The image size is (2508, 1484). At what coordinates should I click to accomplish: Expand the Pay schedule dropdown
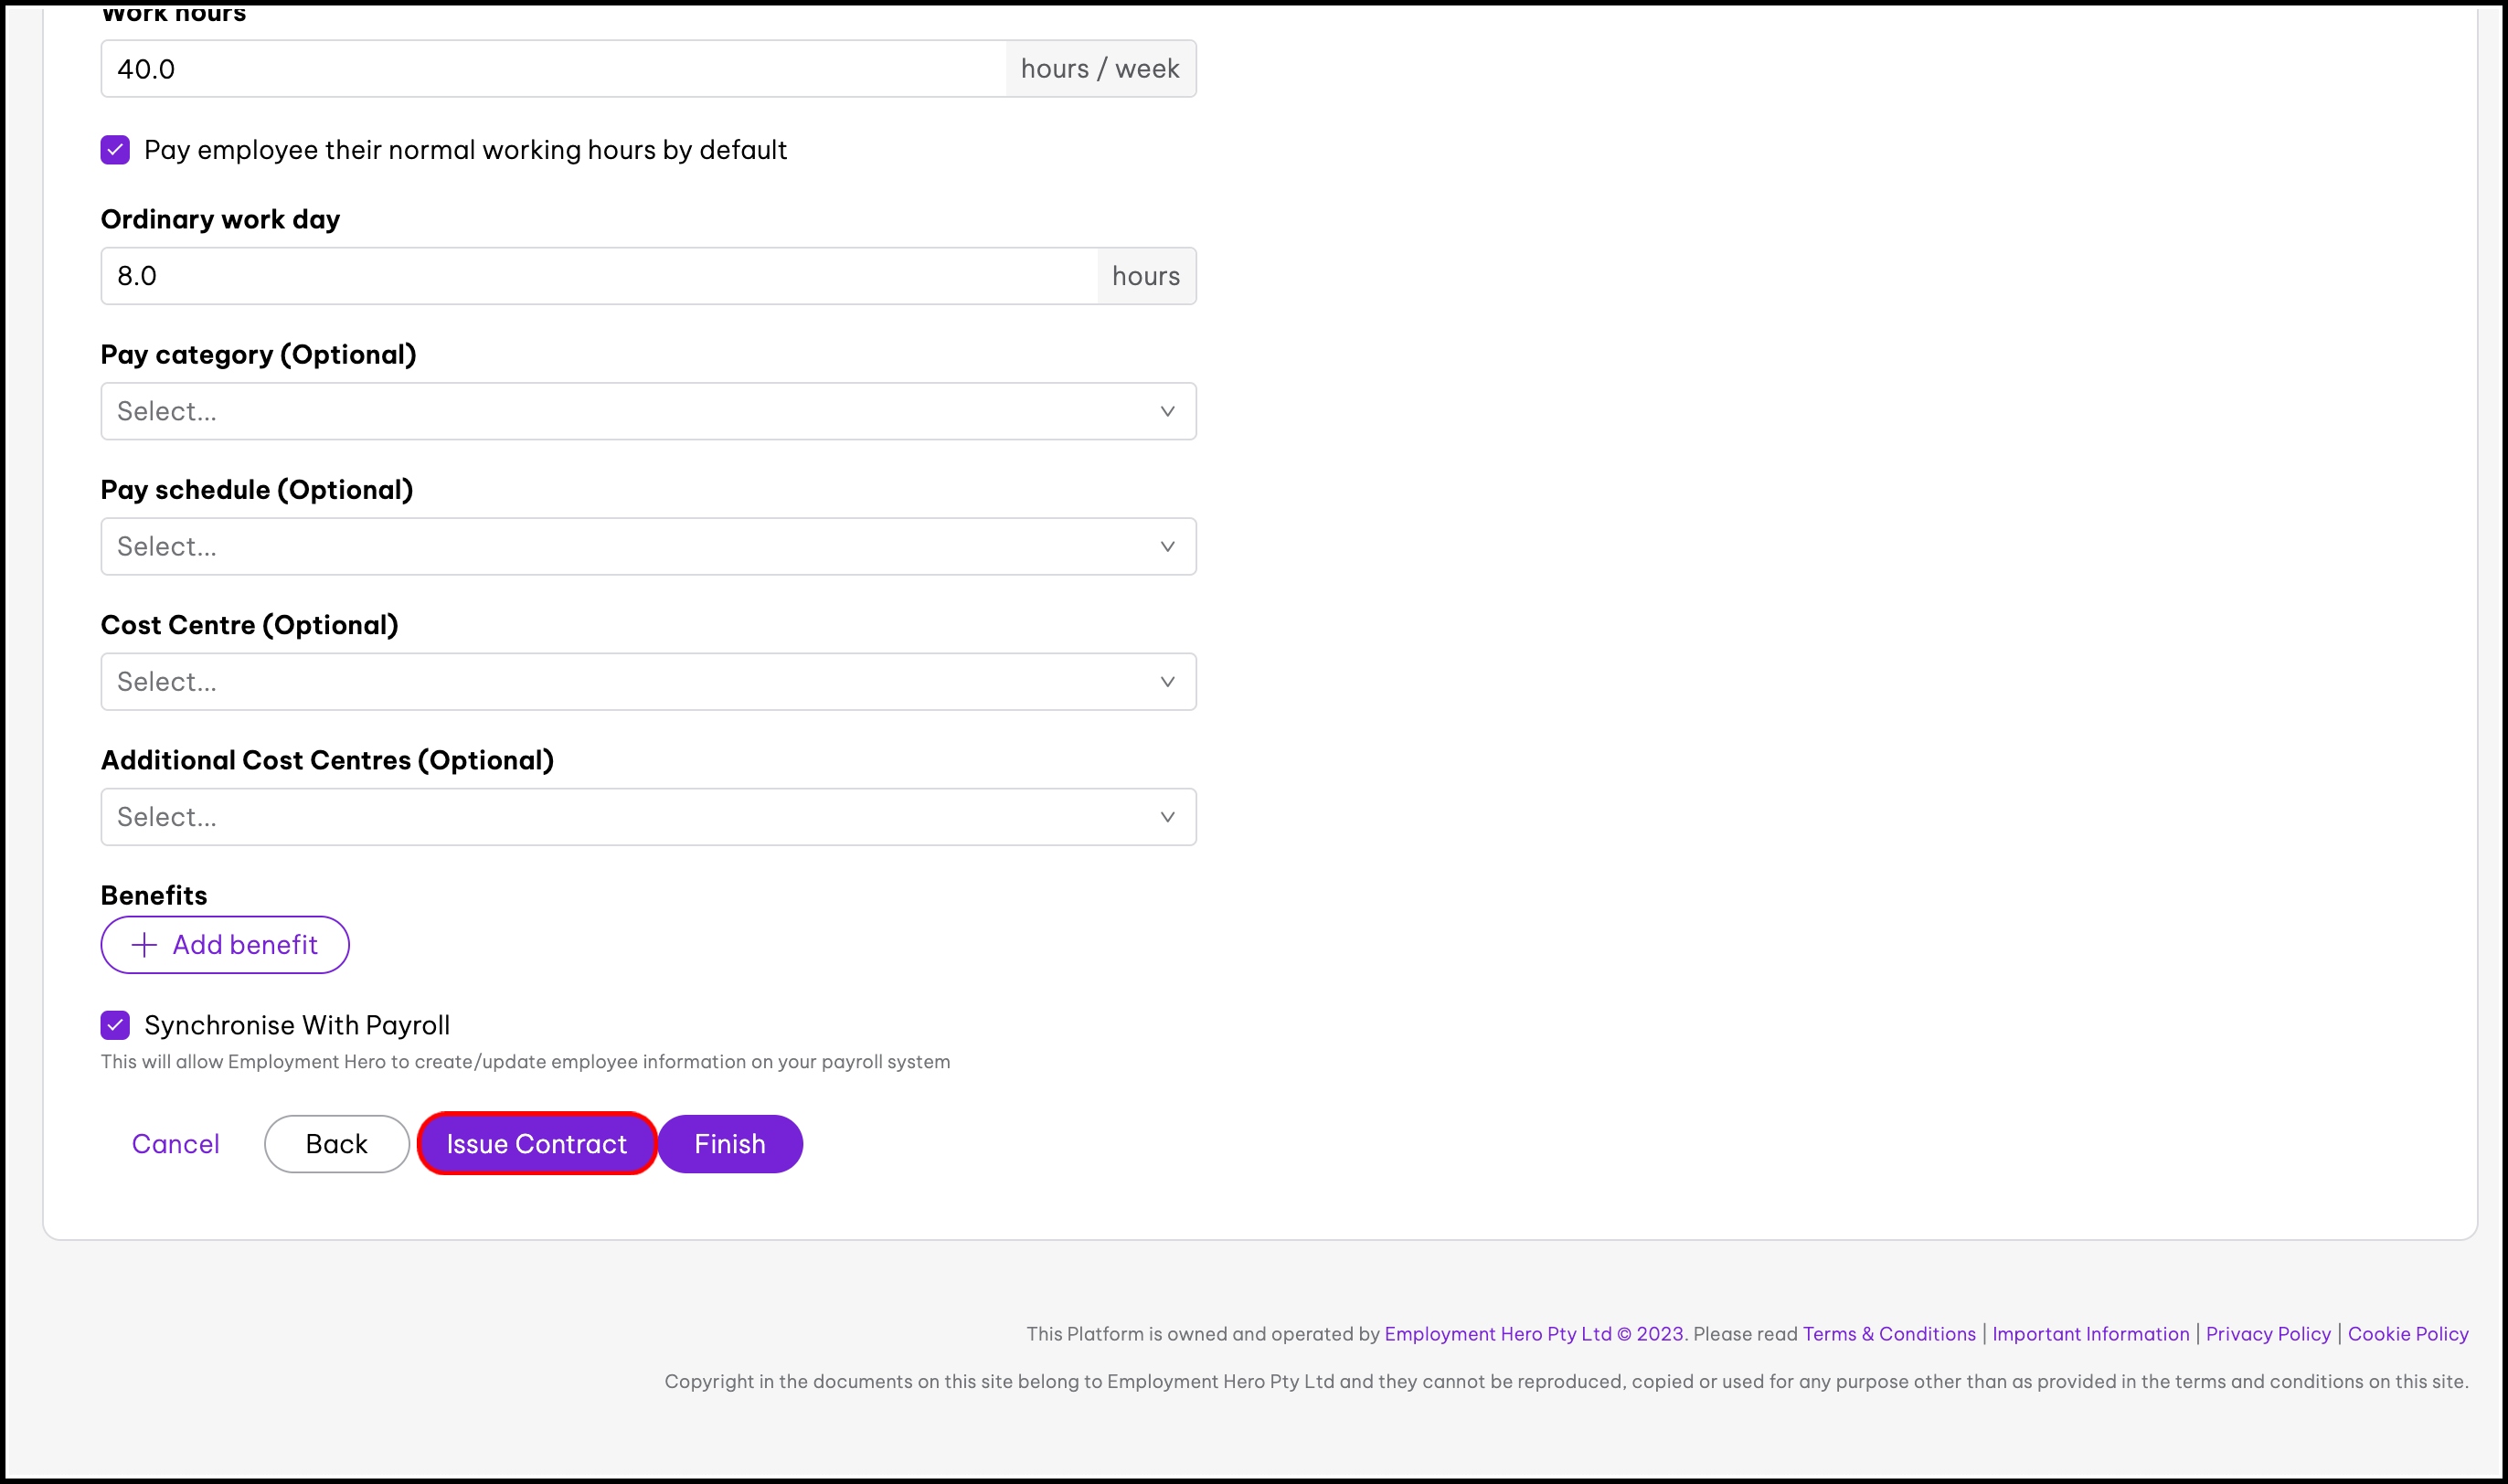point(630,546)
